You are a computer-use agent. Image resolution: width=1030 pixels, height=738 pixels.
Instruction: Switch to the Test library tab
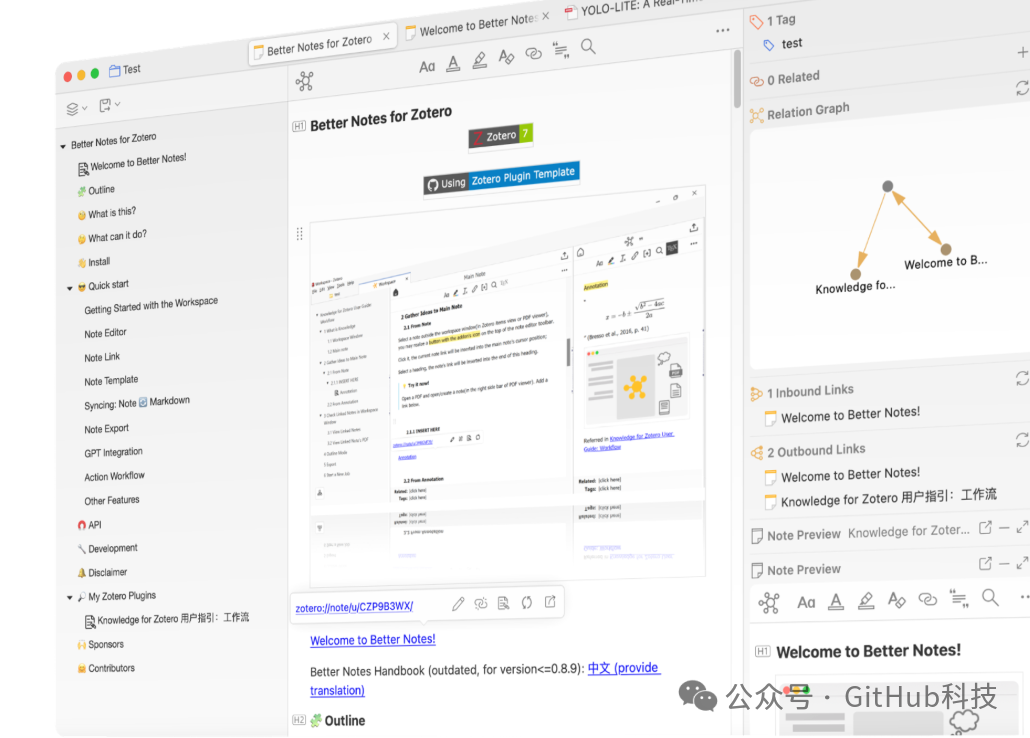[125, 70]
